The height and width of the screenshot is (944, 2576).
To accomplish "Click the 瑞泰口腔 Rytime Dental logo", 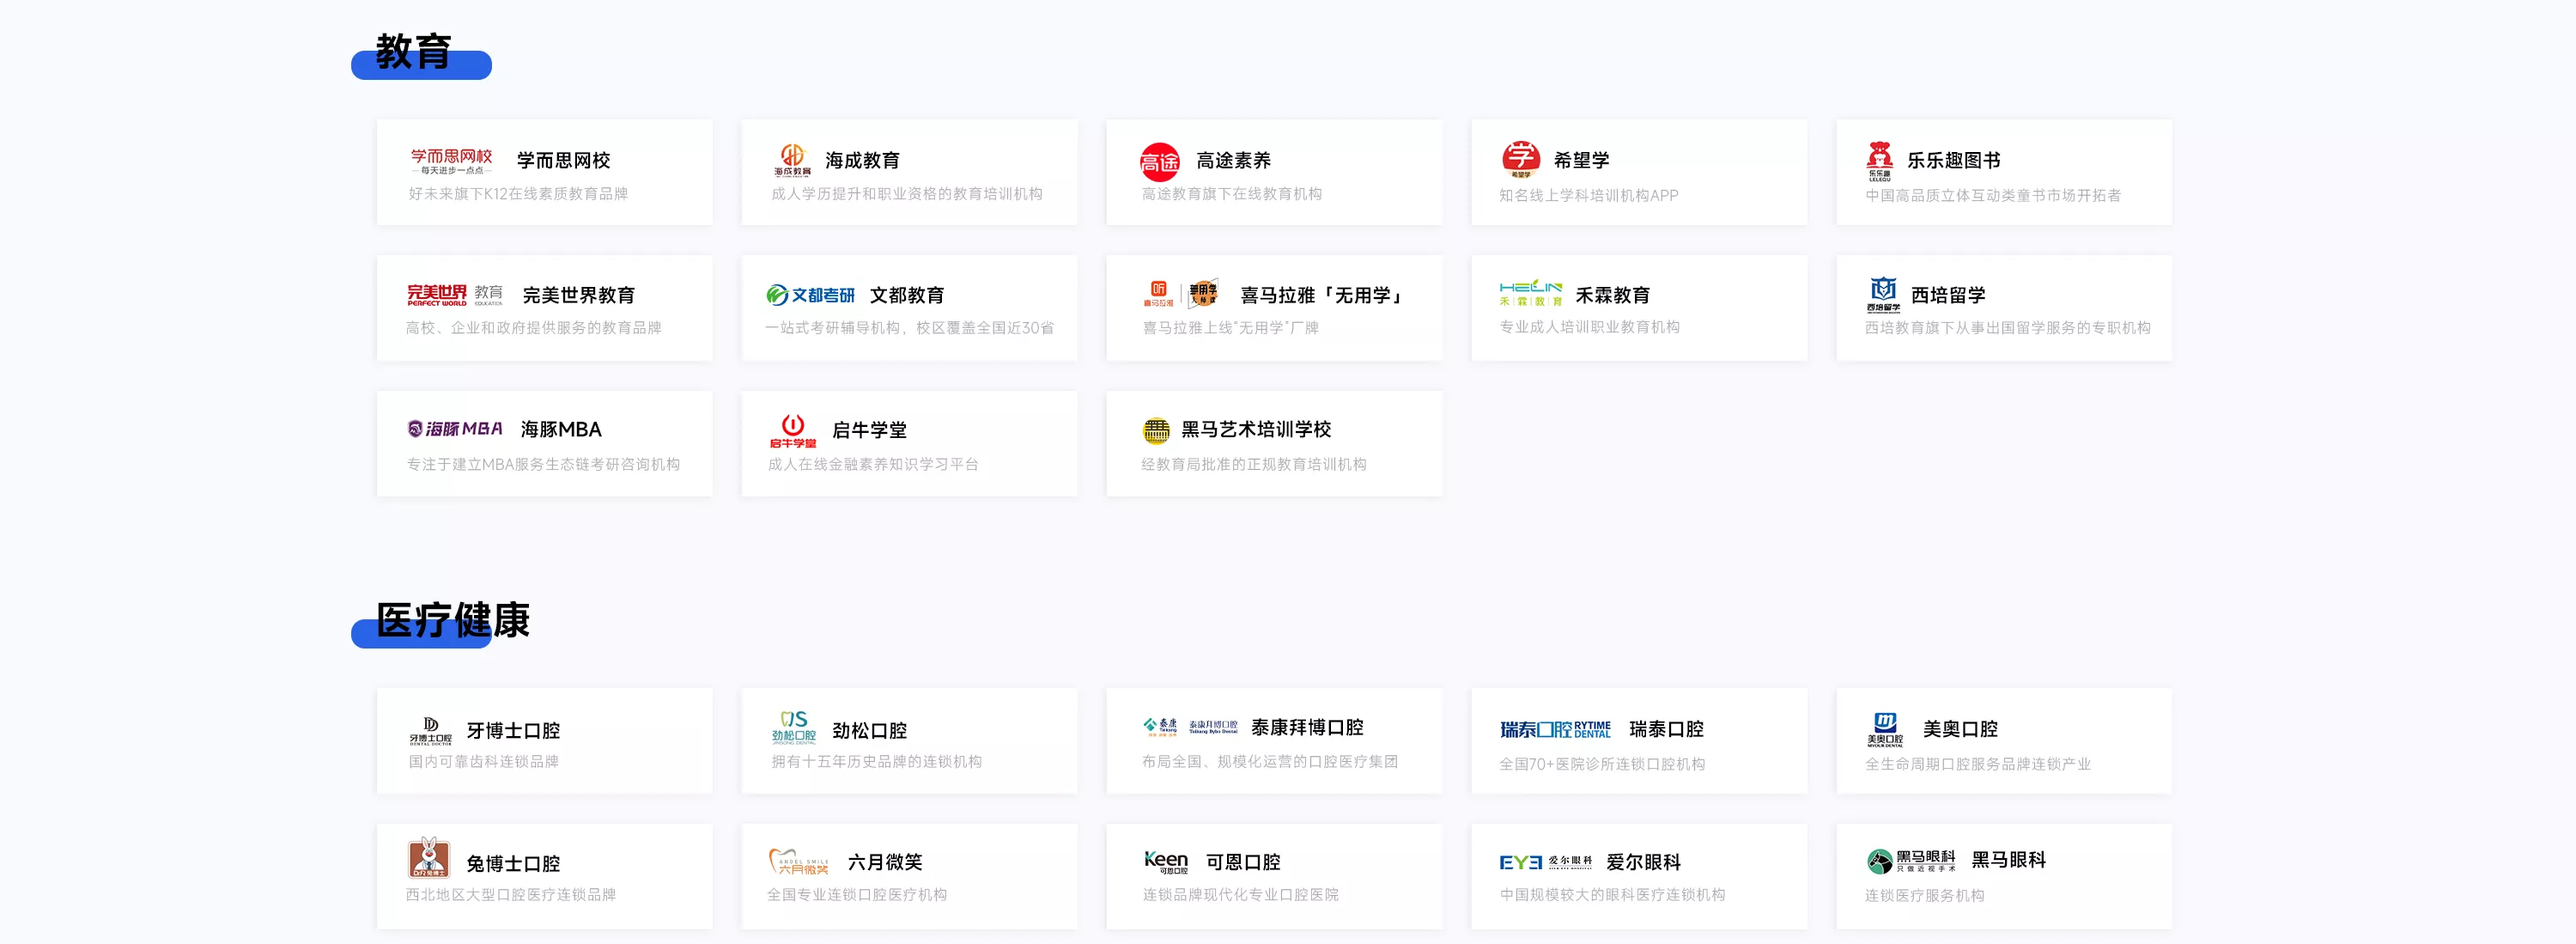I will pos(1555,729).
